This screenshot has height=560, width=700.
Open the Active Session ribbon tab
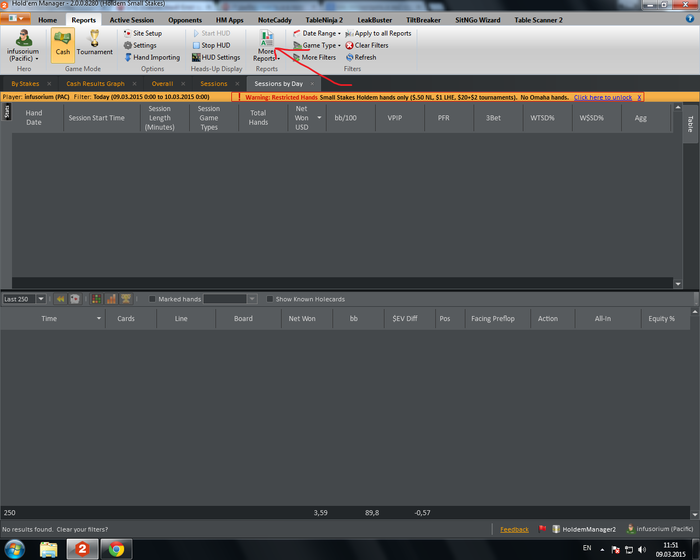click(x=132, y=20)
